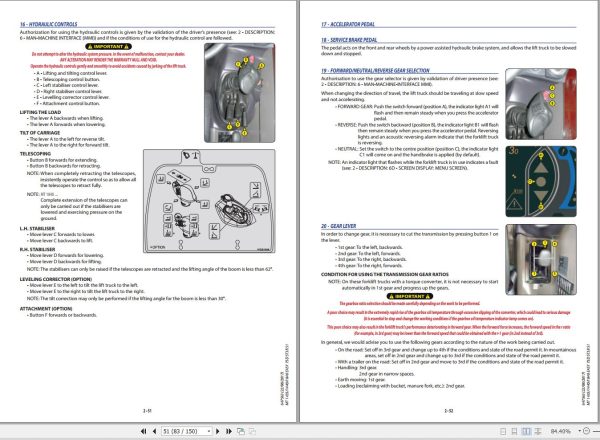Image resolution: width=600 pixels, height=440 pixels.
Task: Click the gear lever photo
Action: (x=541, y=259)
